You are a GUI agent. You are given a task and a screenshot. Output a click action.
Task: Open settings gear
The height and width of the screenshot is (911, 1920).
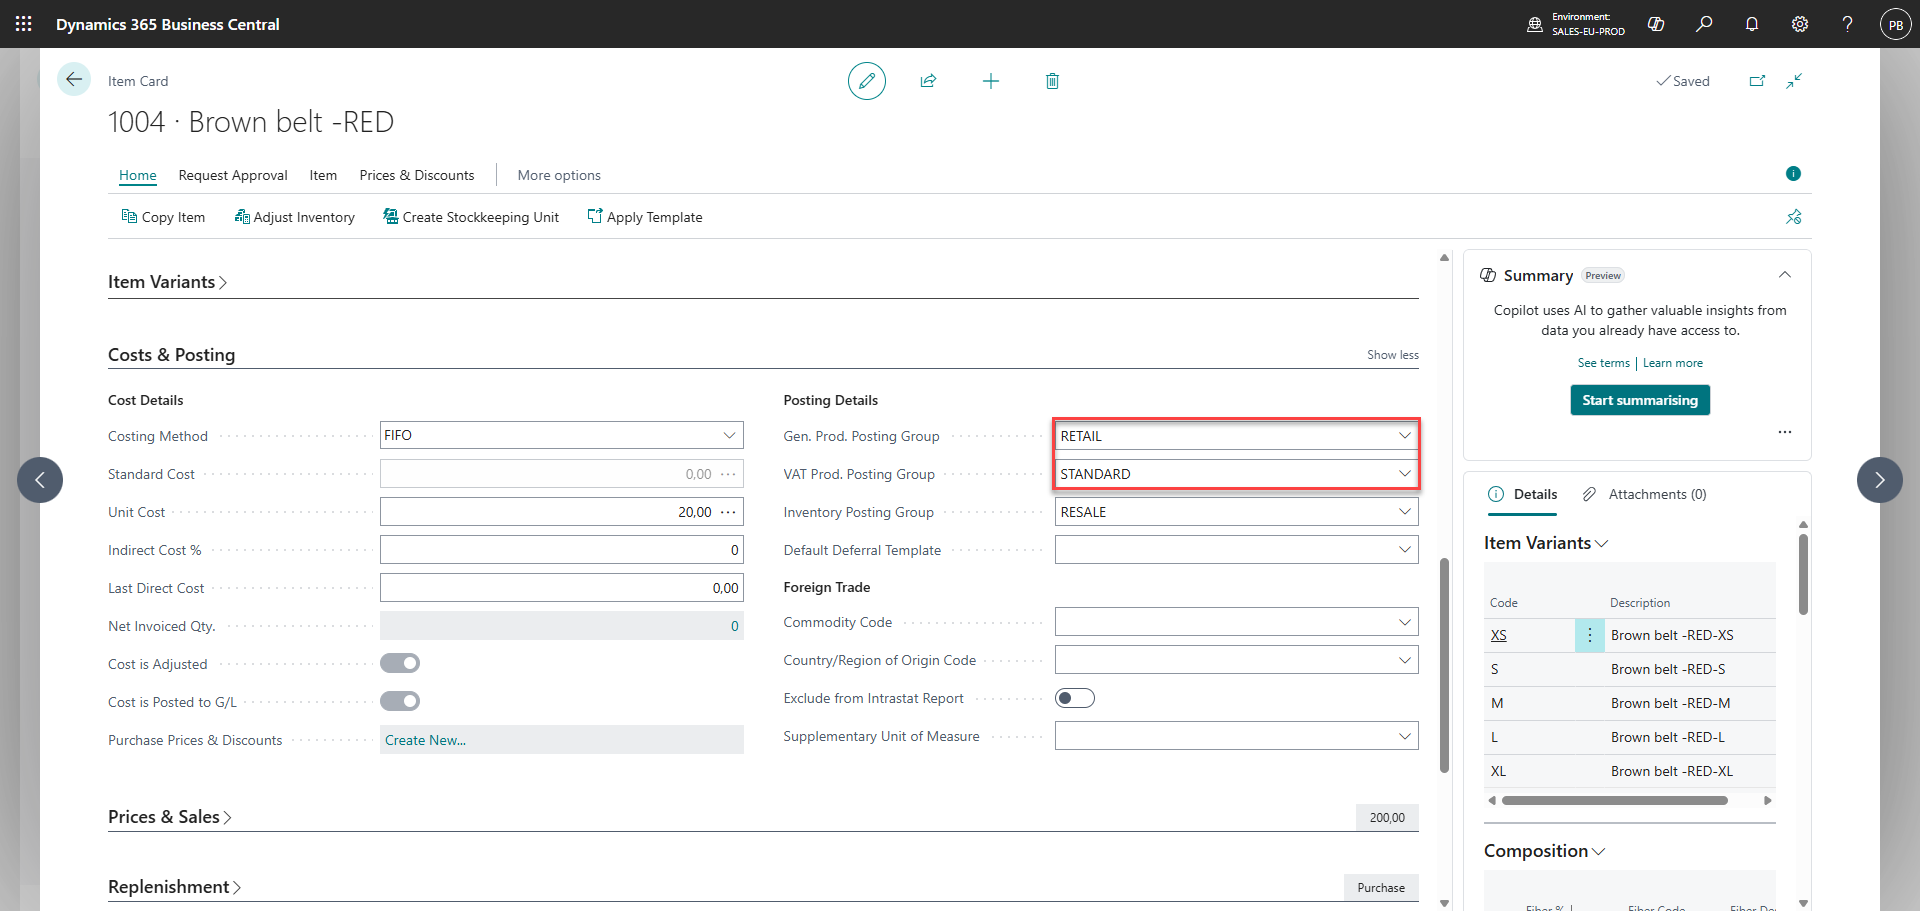point(1800,24)
